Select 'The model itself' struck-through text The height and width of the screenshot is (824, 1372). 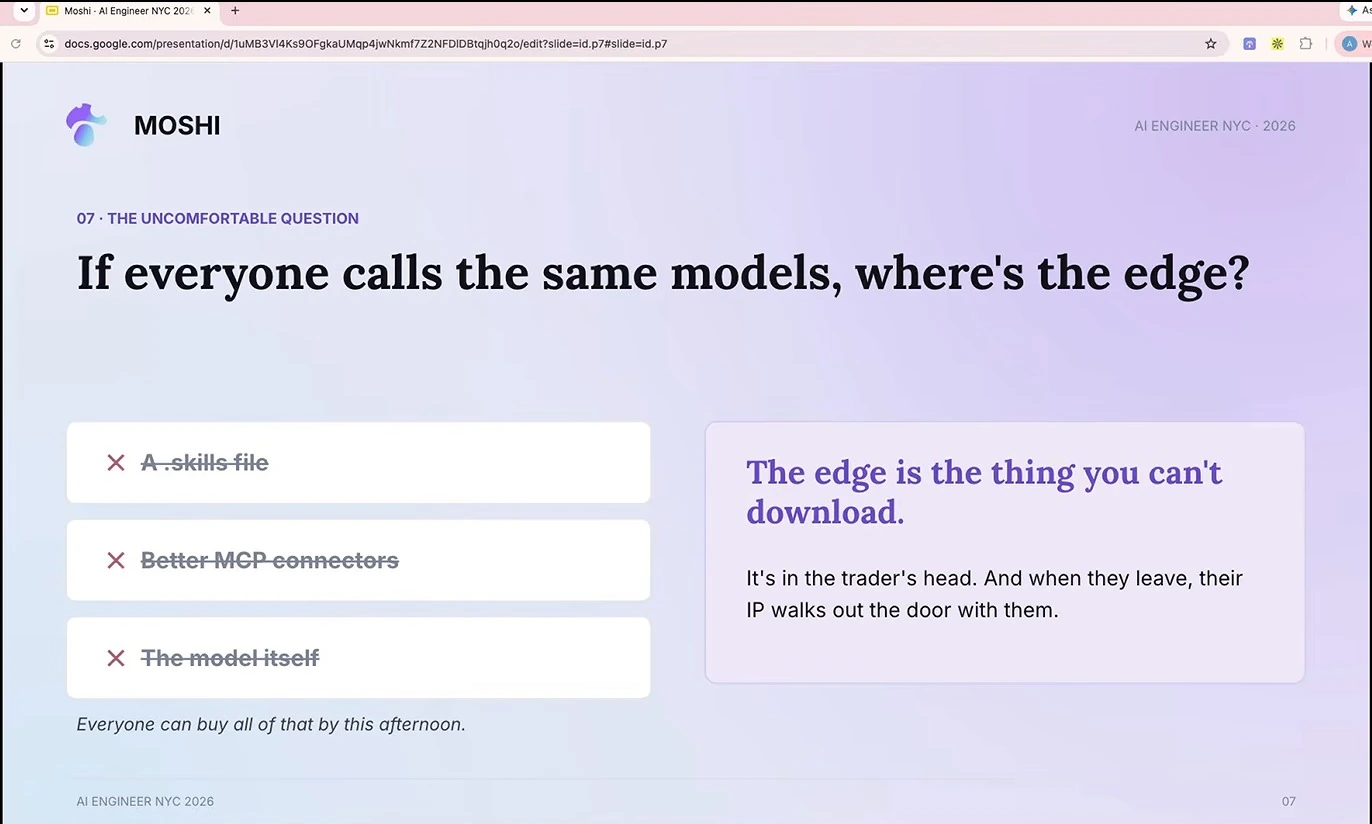click(230, 658)
